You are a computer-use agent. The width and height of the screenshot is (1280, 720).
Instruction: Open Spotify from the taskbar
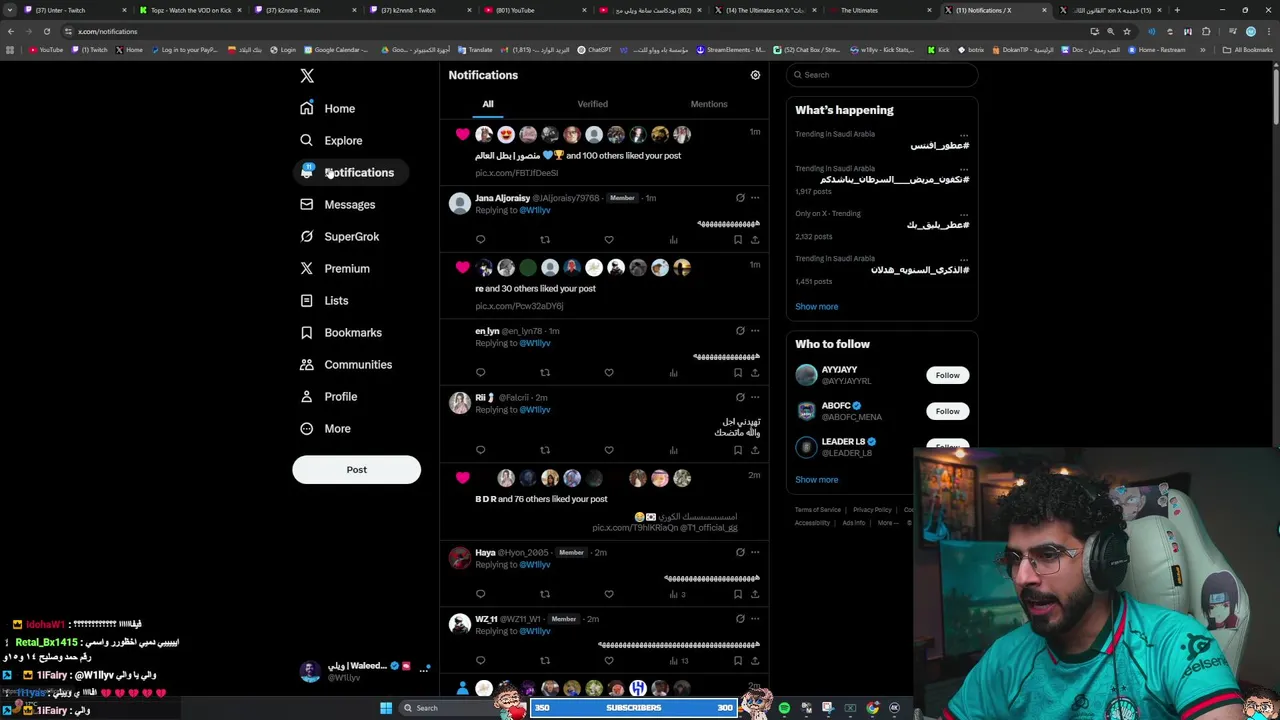[x=784, y=708]
